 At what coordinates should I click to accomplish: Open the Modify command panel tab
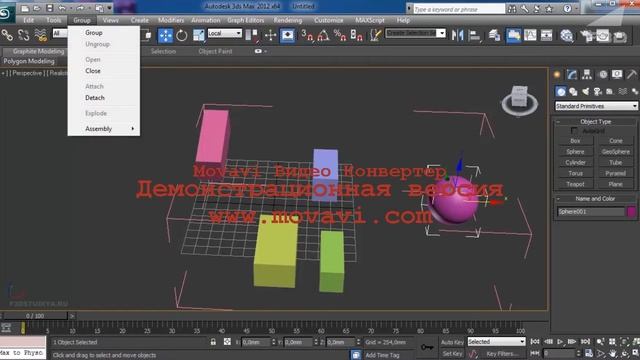click(x=572, y=74)
